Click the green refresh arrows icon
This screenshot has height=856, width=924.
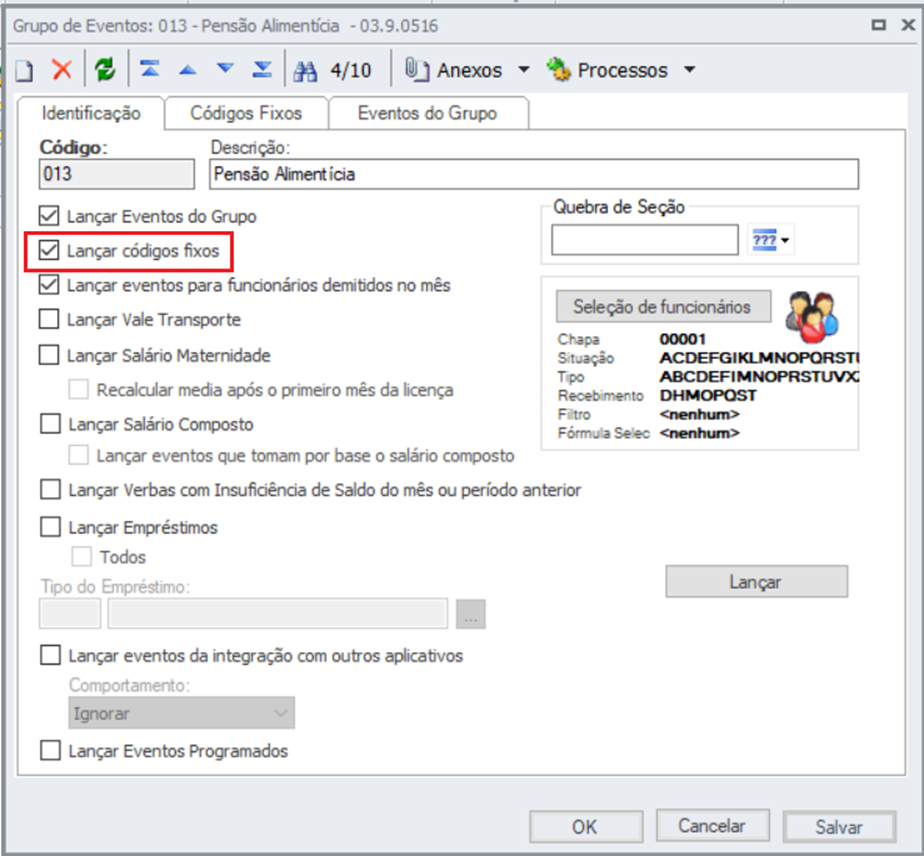pos(105,70)
